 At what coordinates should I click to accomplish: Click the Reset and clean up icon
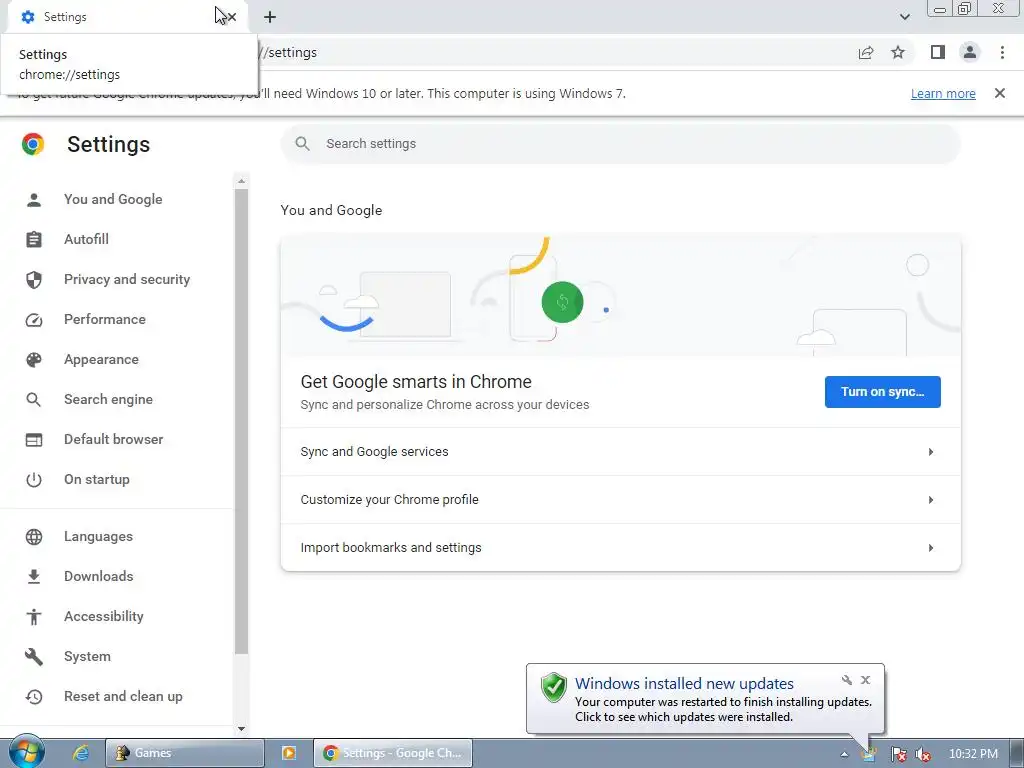click(33, 697)
